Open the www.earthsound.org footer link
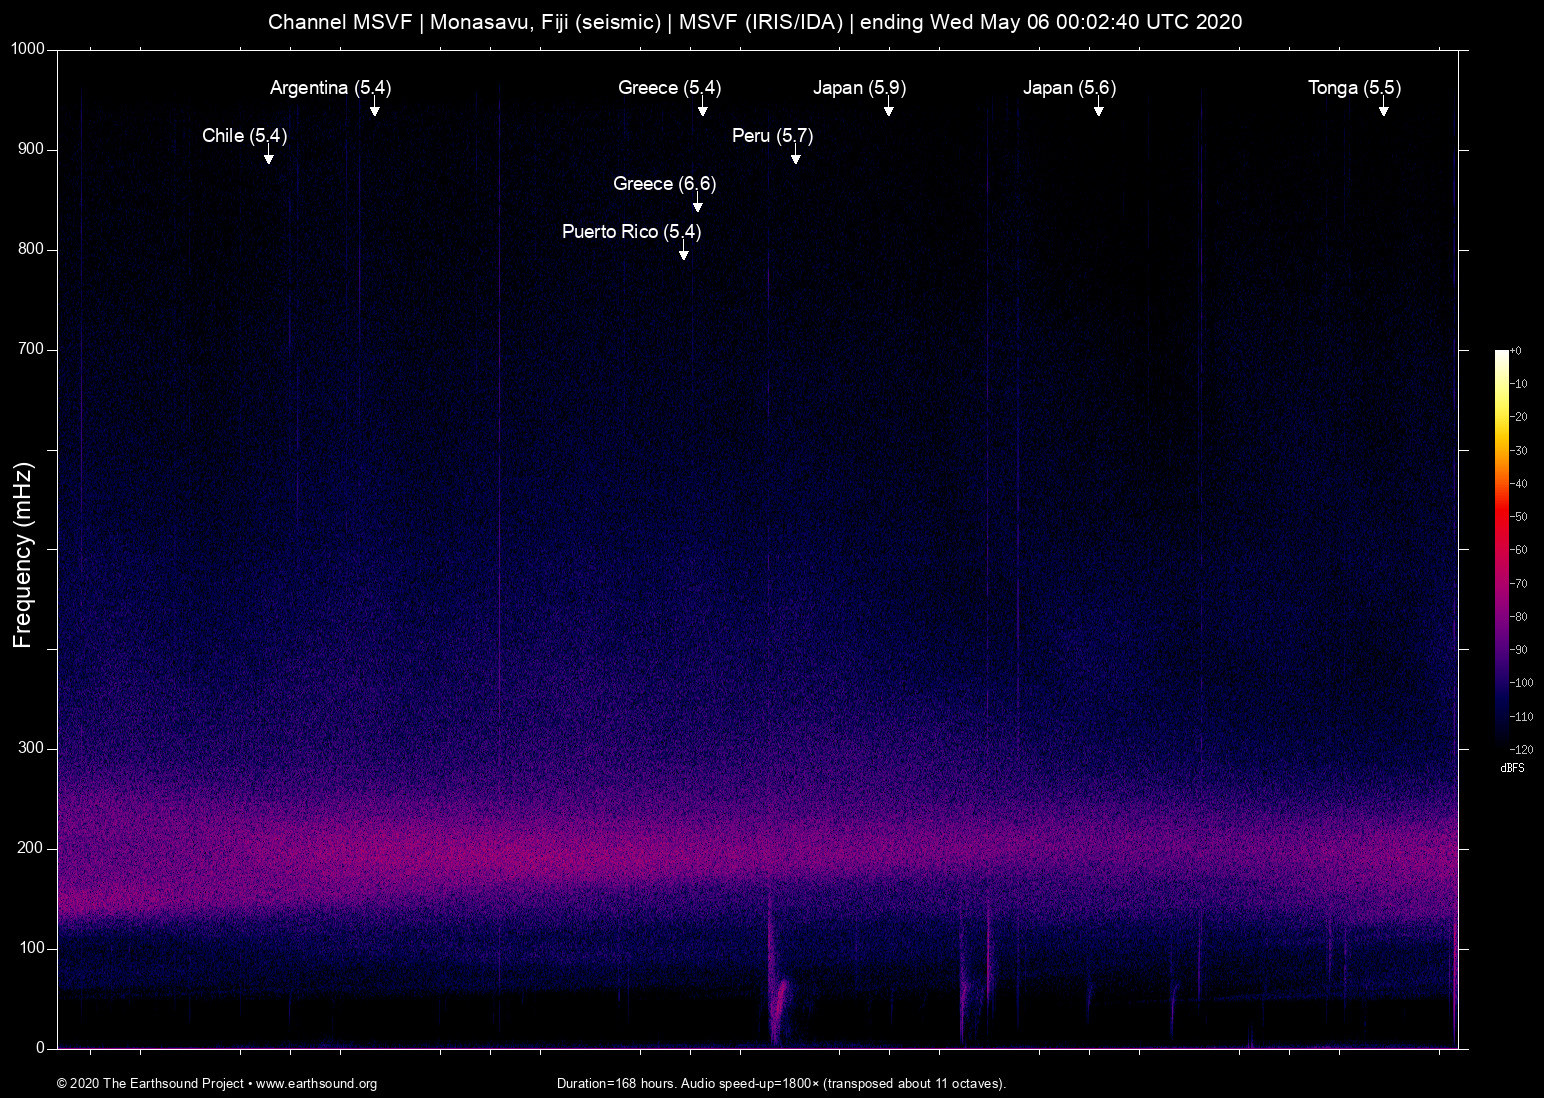Screen dimensions: 1544x1098 (316, 1084)
